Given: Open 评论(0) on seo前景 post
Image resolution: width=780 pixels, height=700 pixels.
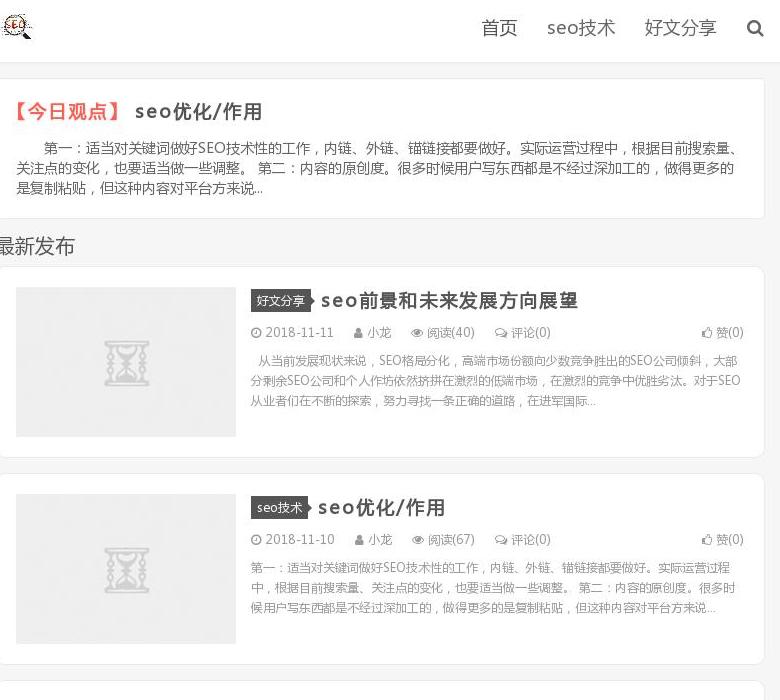Looking at the screenshot, I should click(531, 332).
